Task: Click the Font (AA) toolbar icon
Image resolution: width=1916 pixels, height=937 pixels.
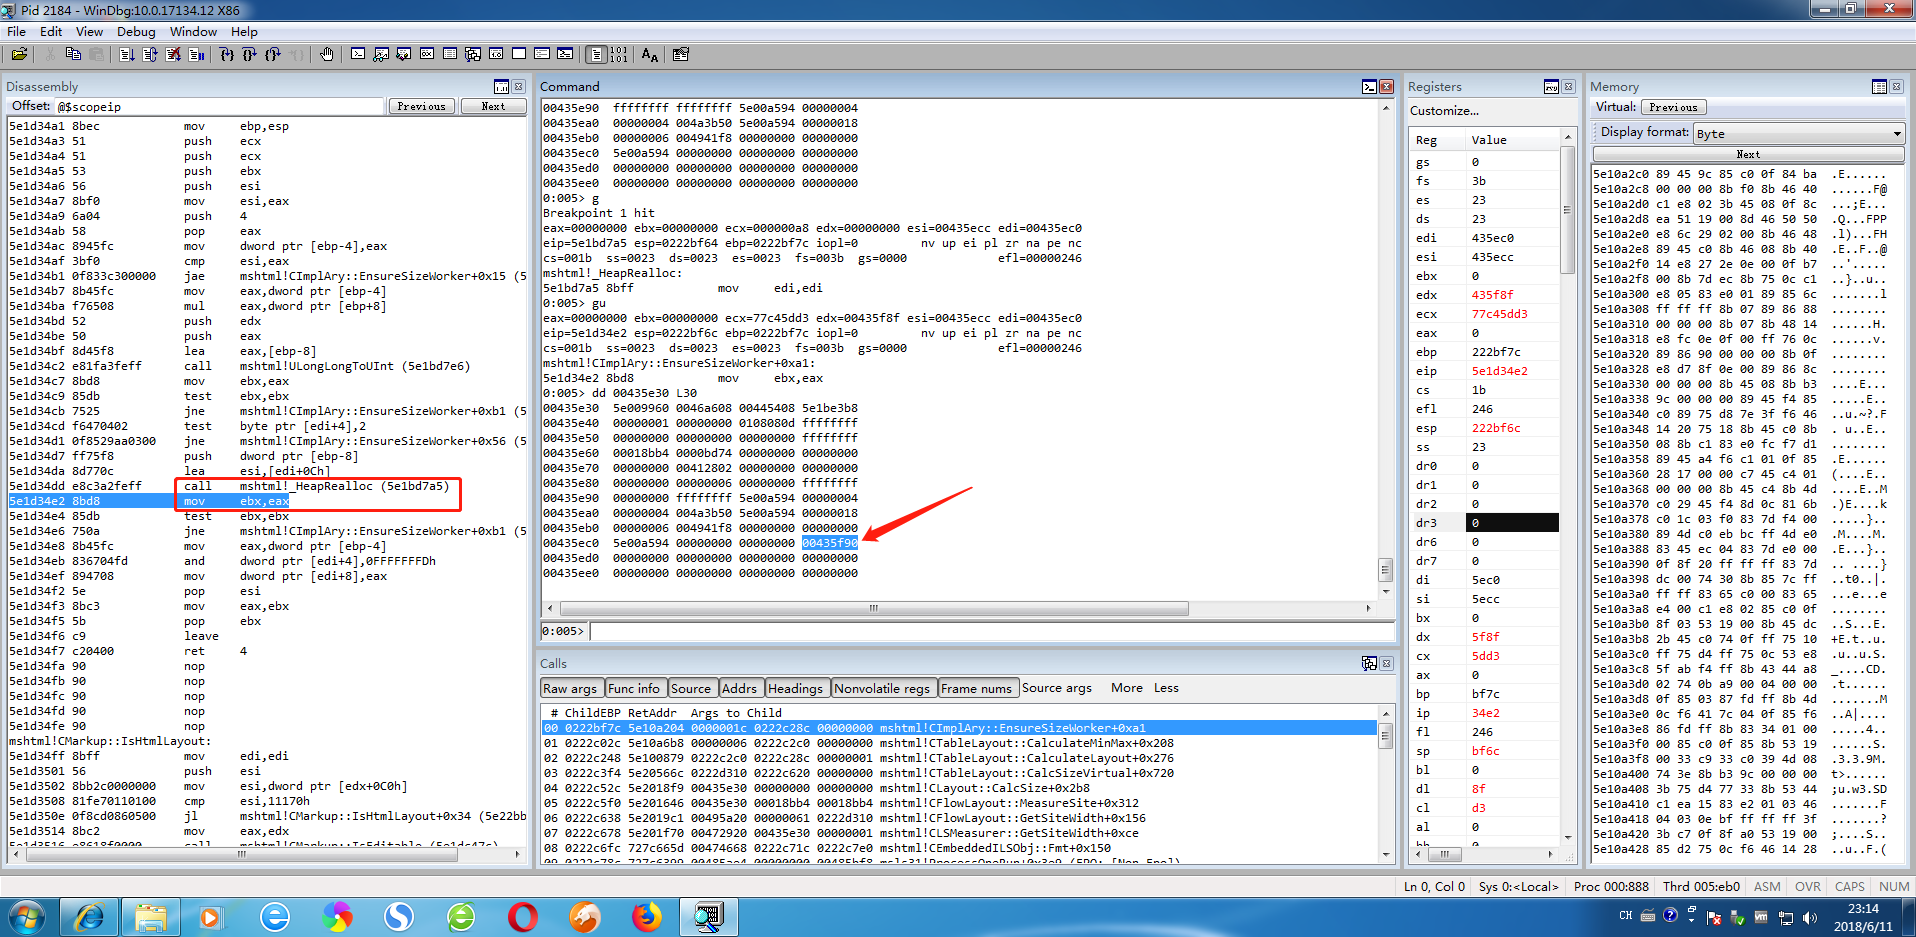Action: (x=650, y=54)
